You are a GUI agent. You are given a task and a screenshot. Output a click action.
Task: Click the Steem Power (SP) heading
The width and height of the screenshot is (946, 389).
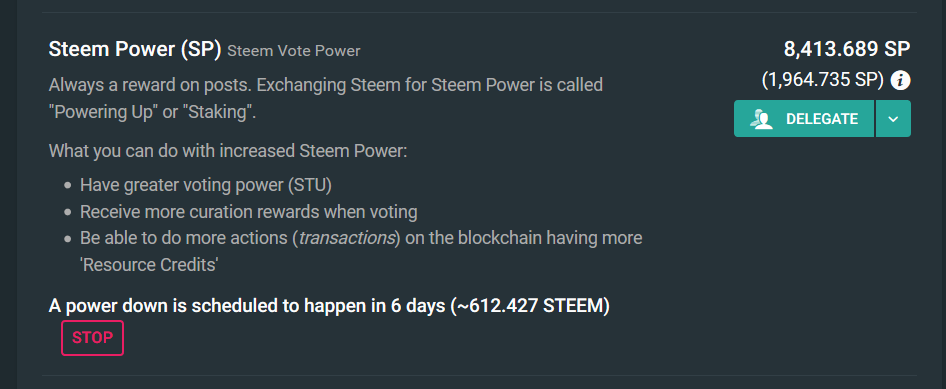click(x=135, y=49)
